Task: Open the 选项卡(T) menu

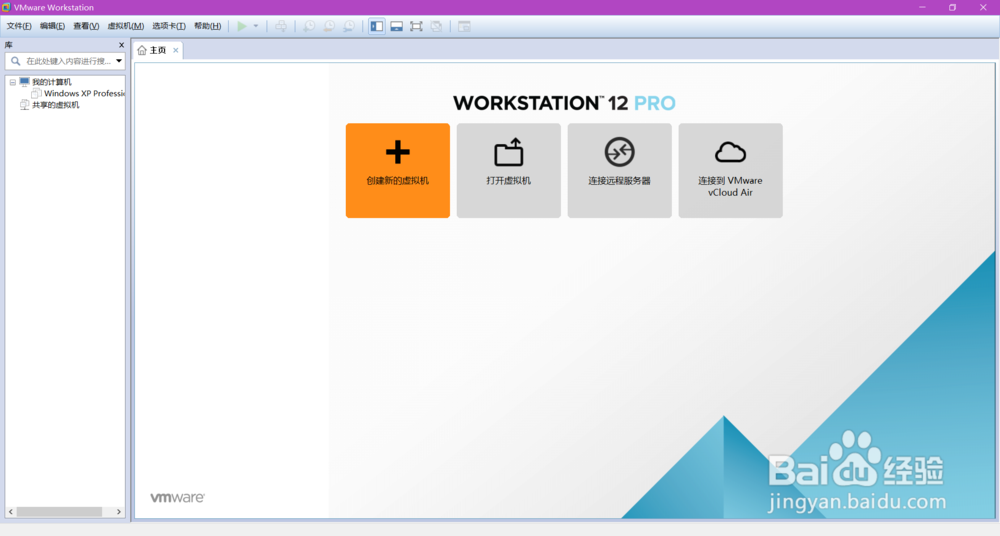Action: click(169, 26)
